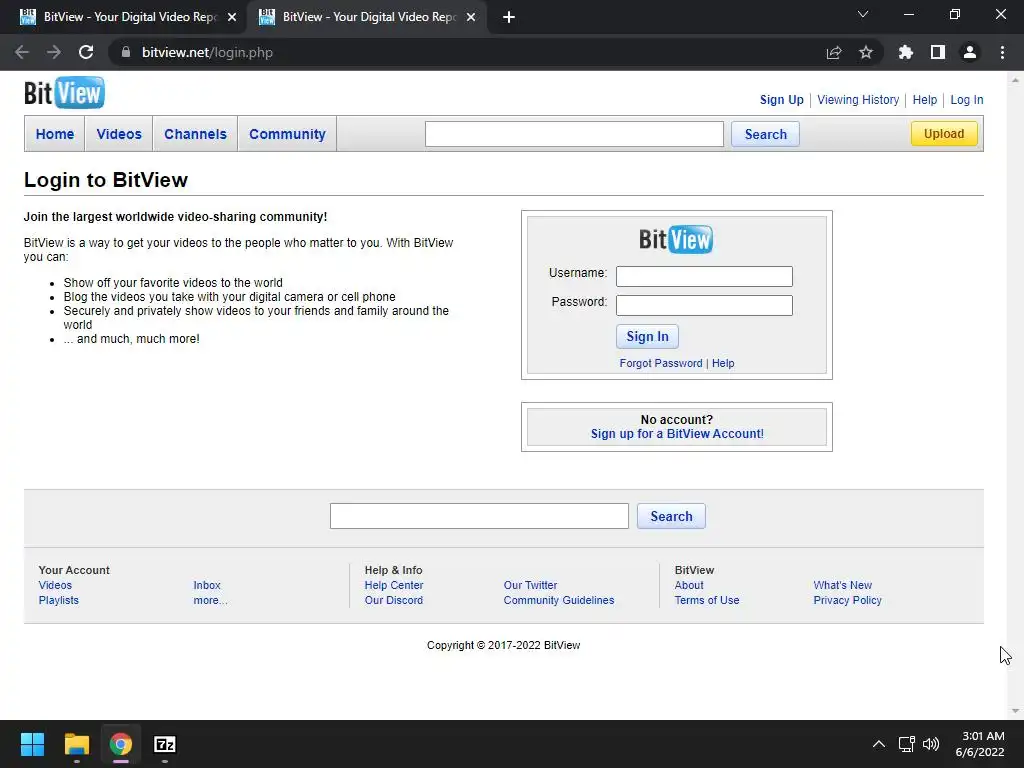The image size is (1024, 768).
Task: Expand the system tray hidden icons chevron
Action: pos(879,744)
